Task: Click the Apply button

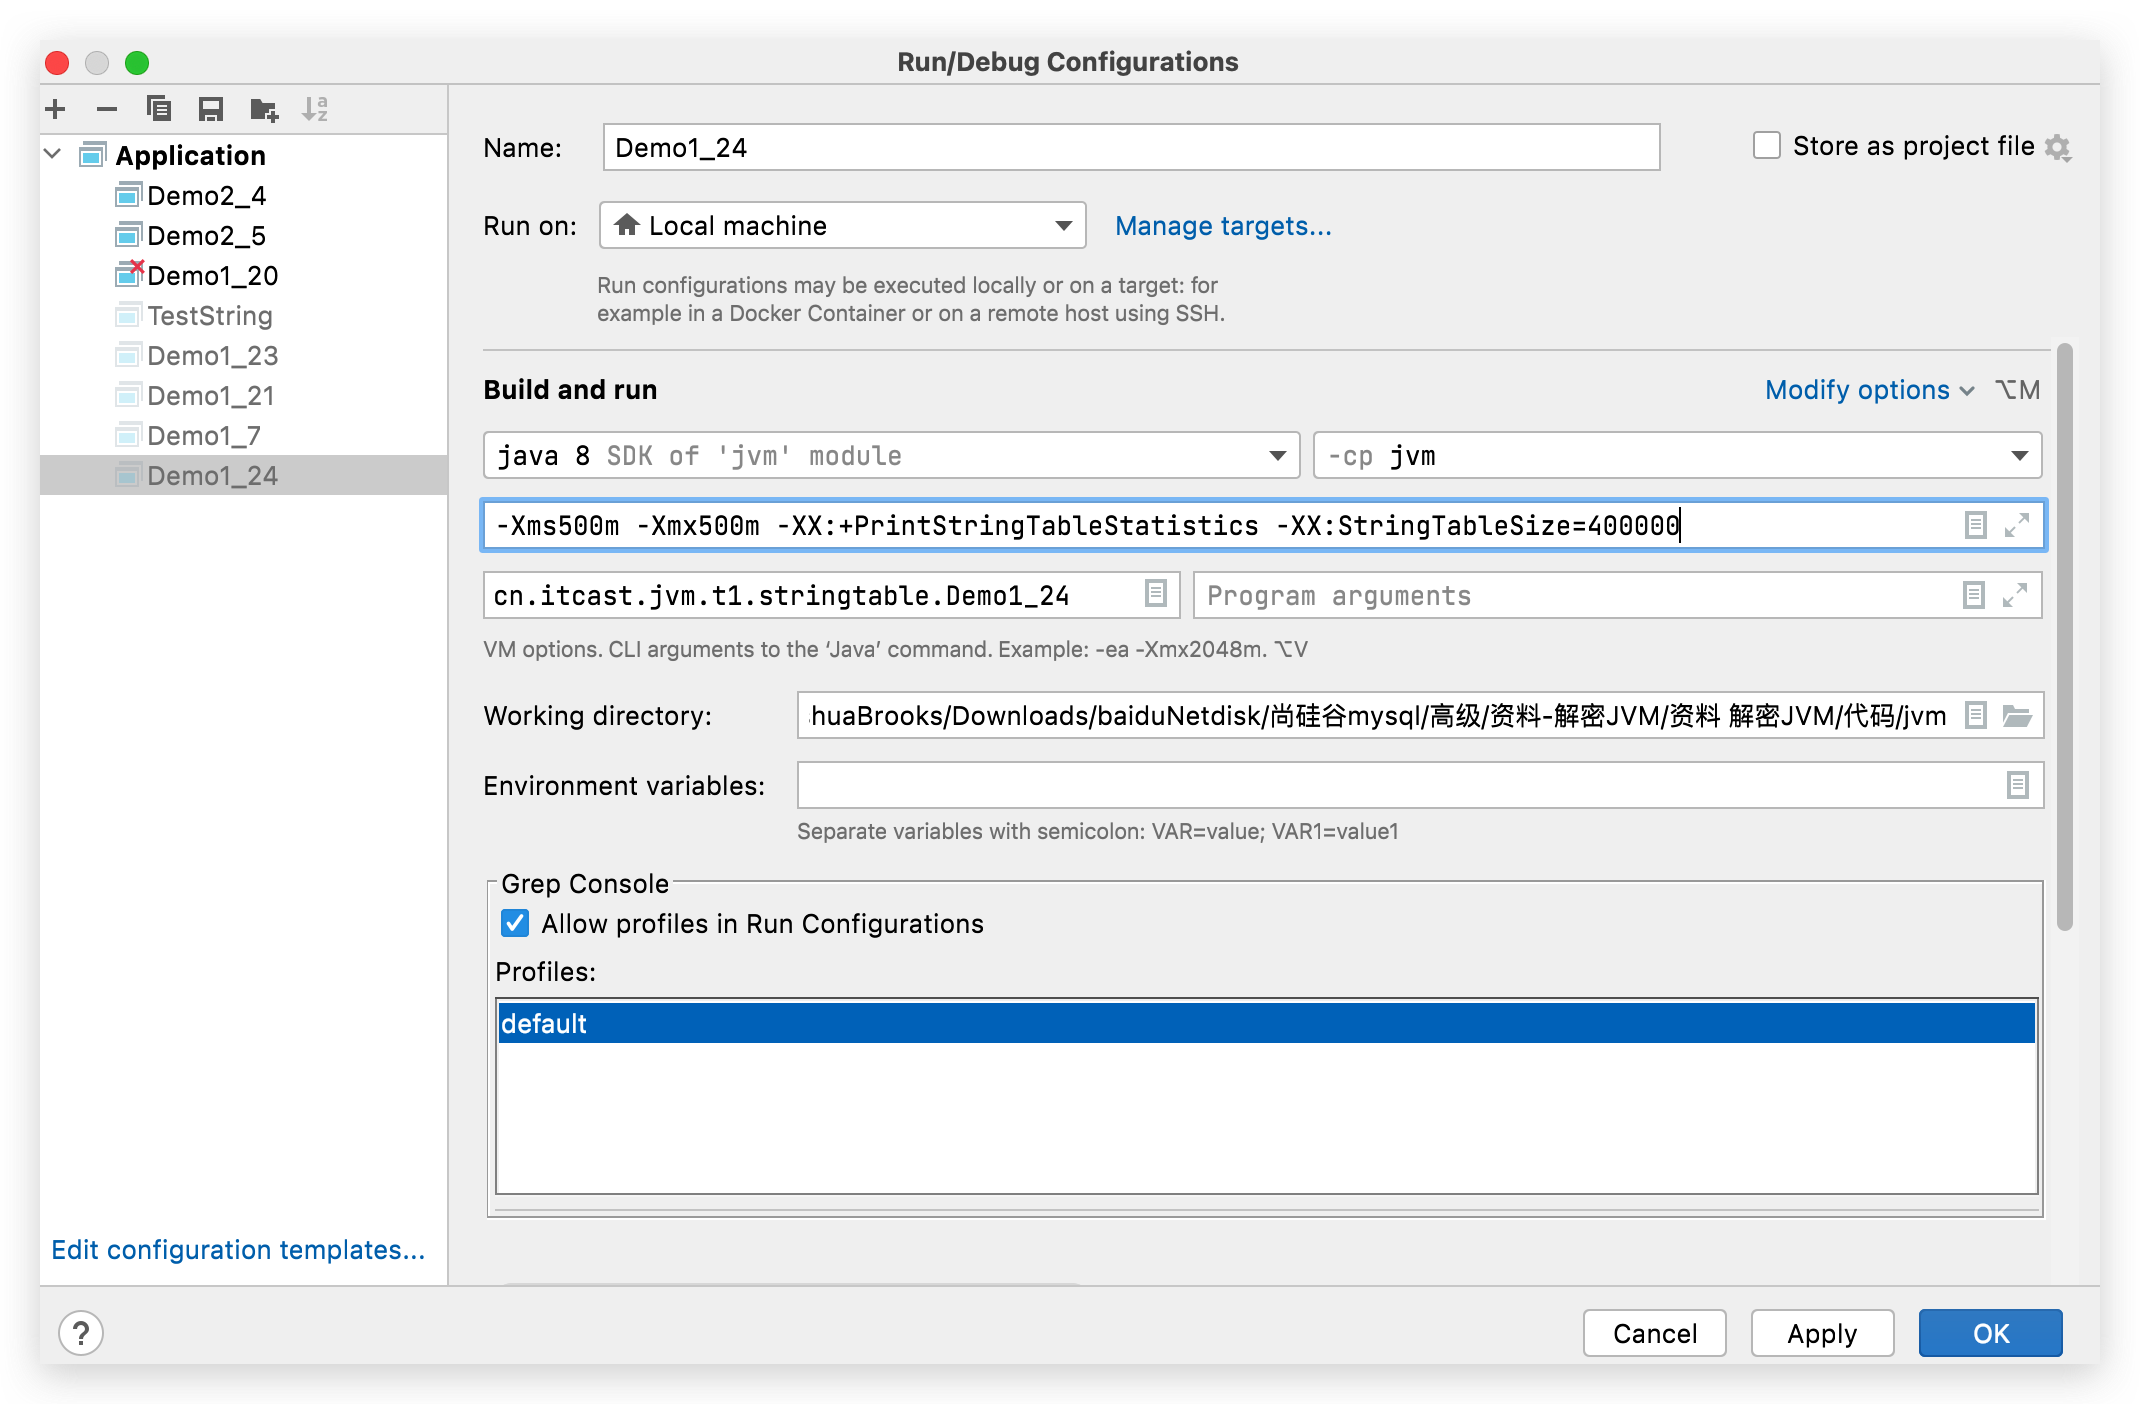Action: point(1821,1333)
